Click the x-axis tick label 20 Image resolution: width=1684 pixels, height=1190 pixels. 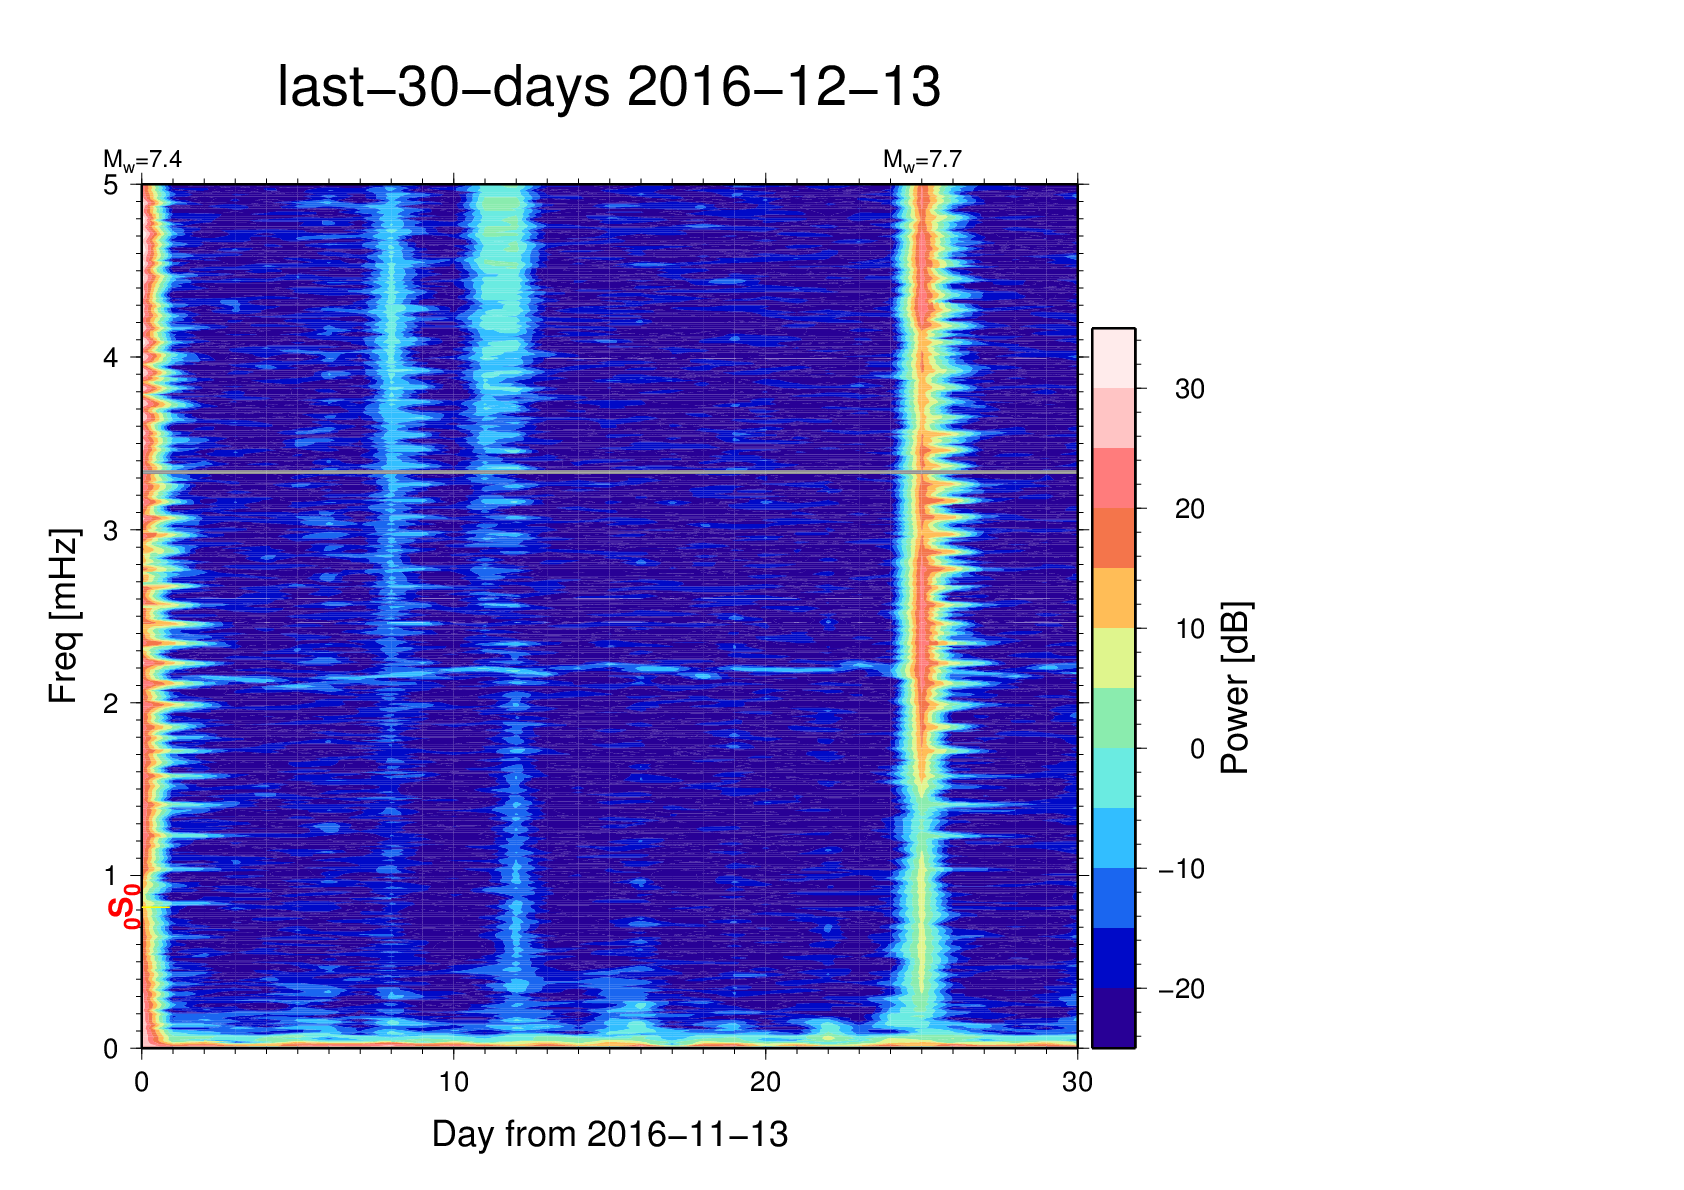click(765, 1082)
